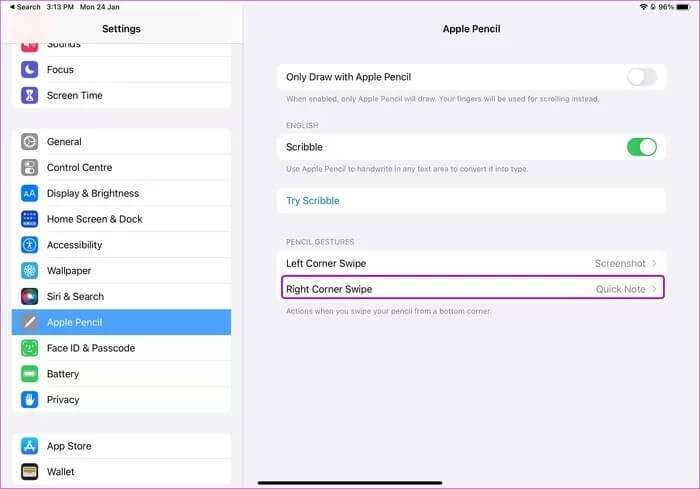Turn off the Scribble switch
This screenshot has height=489, width=700.
[x=641, y=147]
